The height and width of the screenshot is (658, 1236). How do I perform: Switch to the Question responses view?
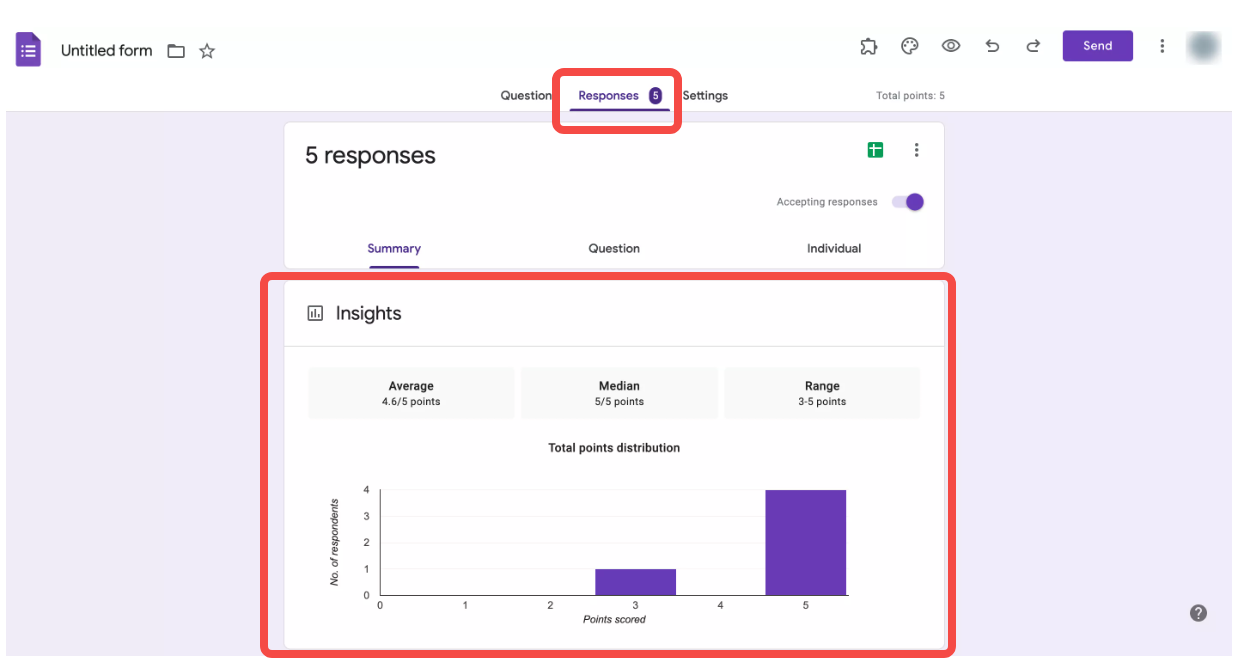(614, 248)
